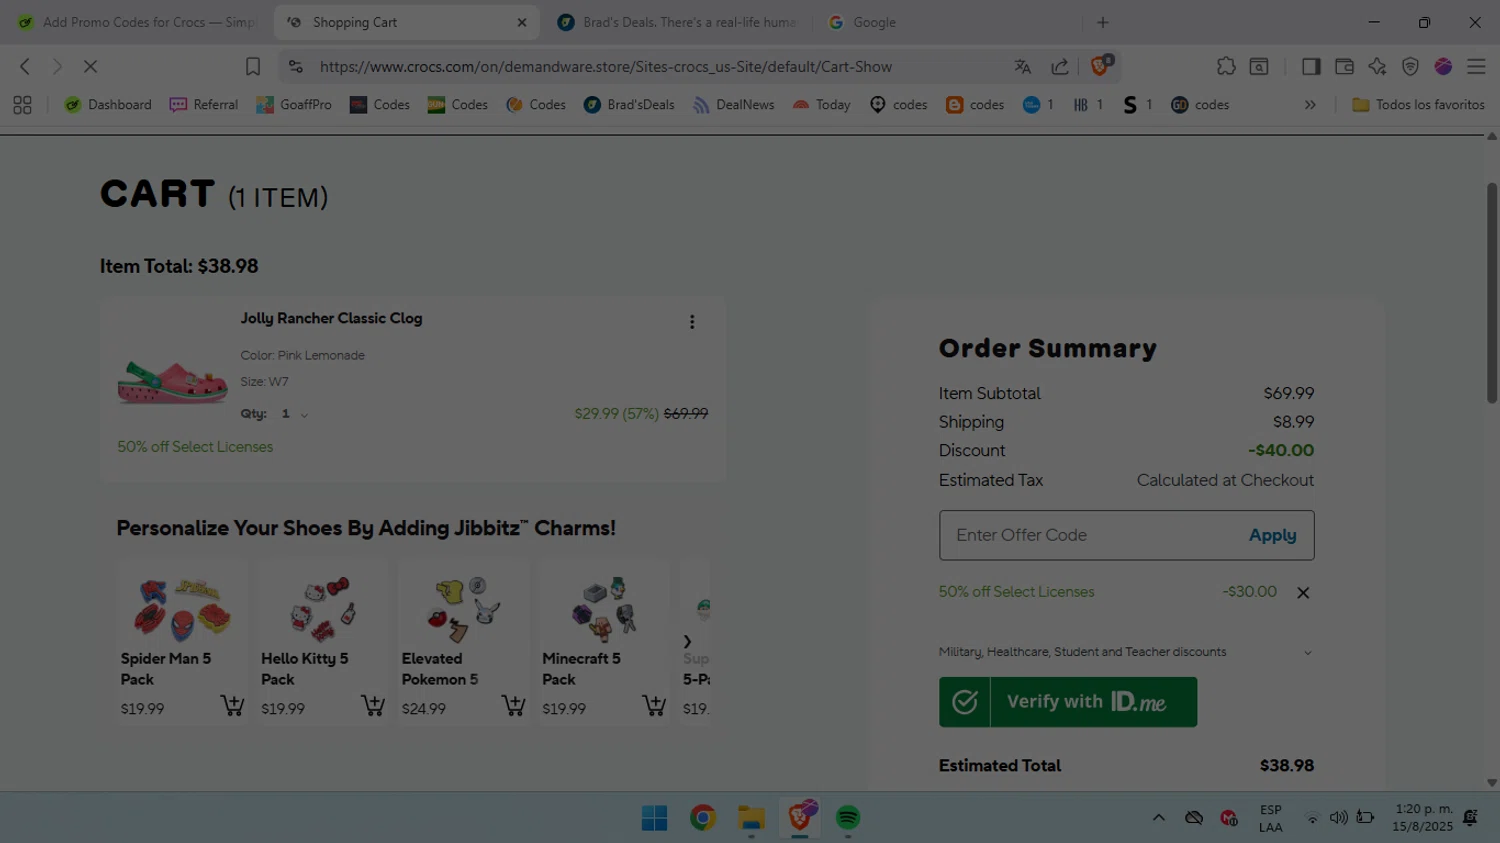Open the Leo AI sparkle icon
The image size is (1500, 843).
click(1377, 66)
